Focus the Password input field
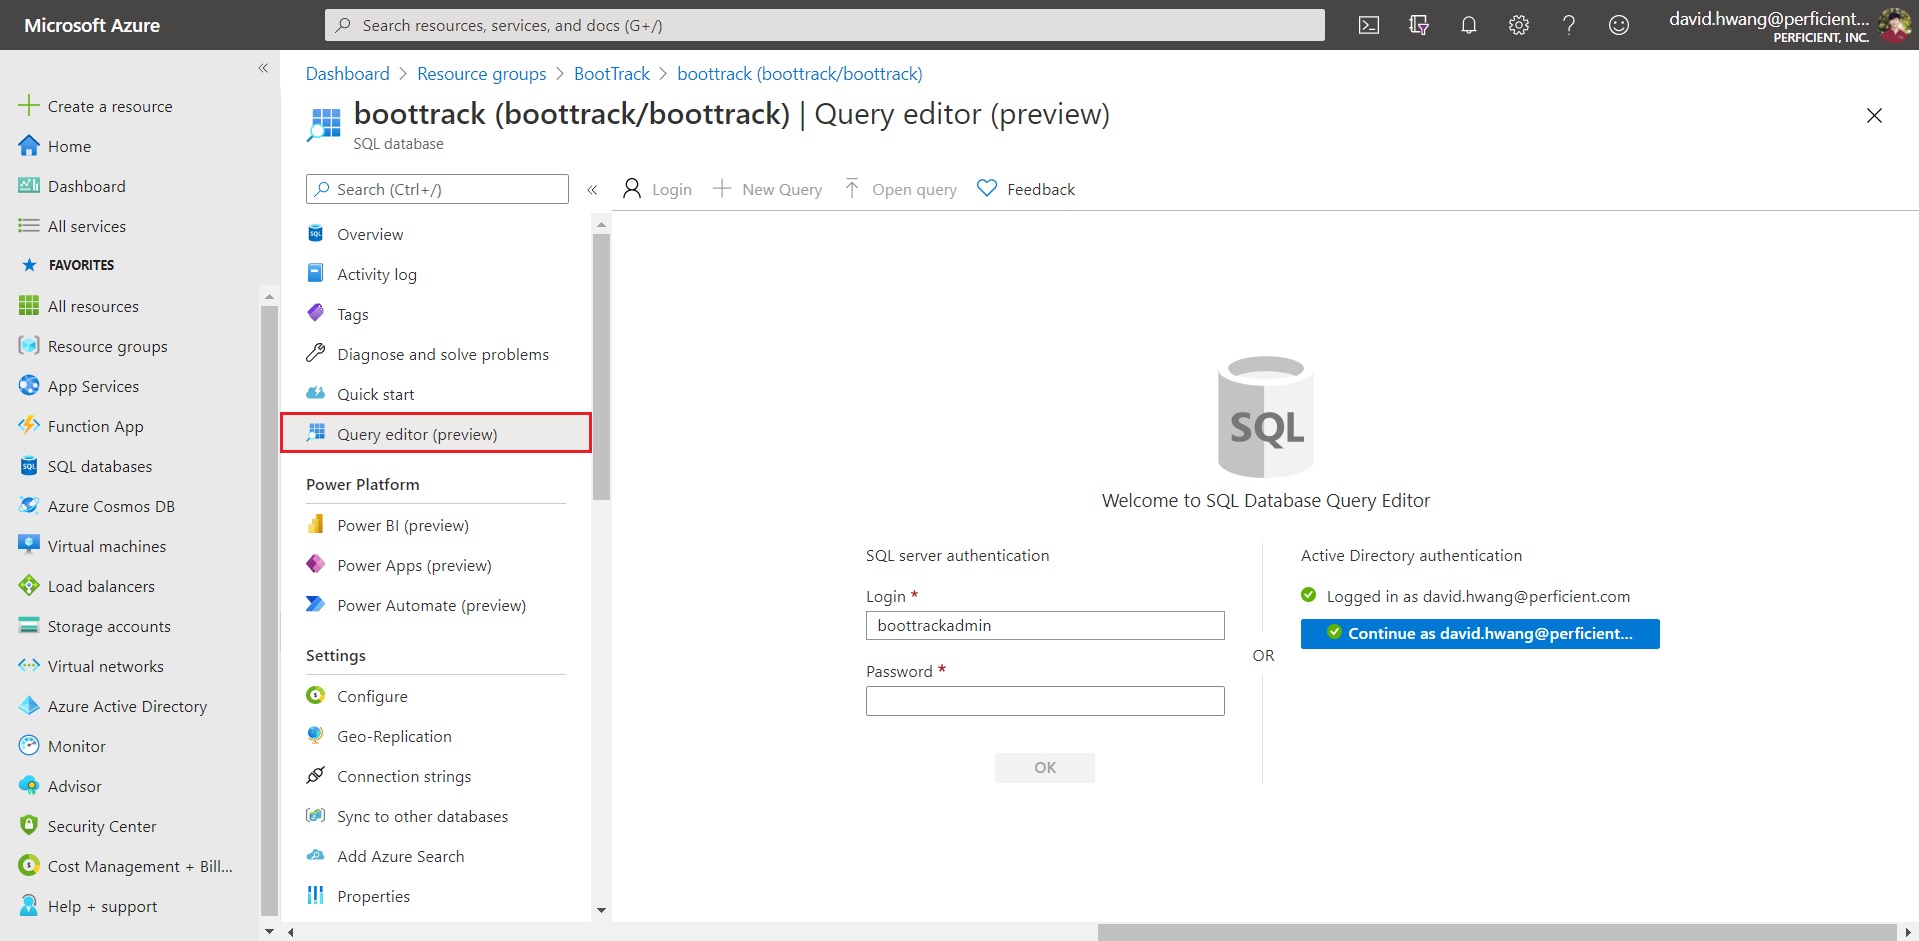The width and height of the screenshot is (1919, 941). [1045, 701]
